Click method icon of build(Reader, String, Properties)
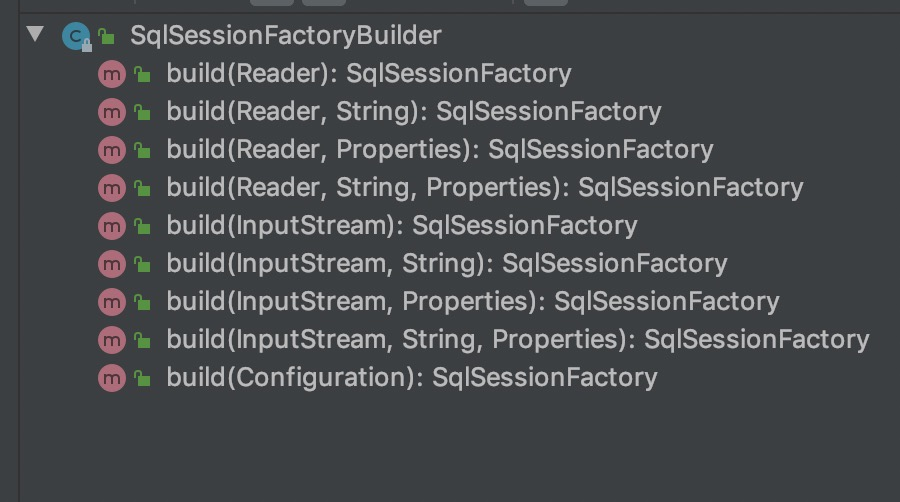900x502 pixels. [112, 188]
